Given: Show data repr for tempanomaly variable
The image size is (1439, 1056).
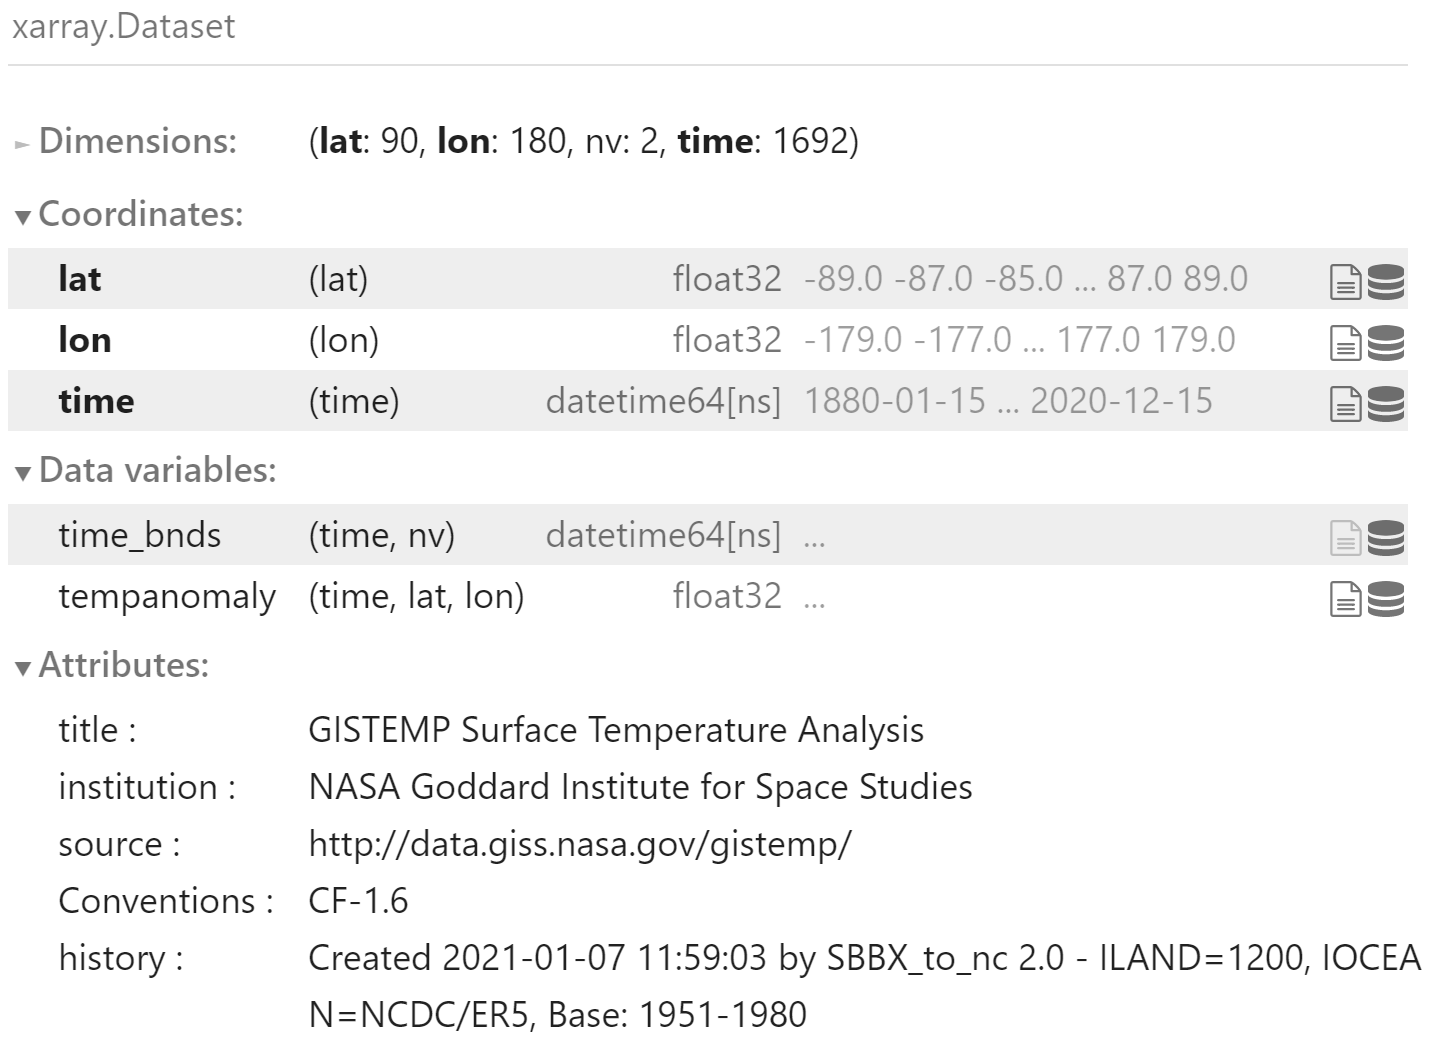Looking at the screenshot, I should coord(1386,599).
